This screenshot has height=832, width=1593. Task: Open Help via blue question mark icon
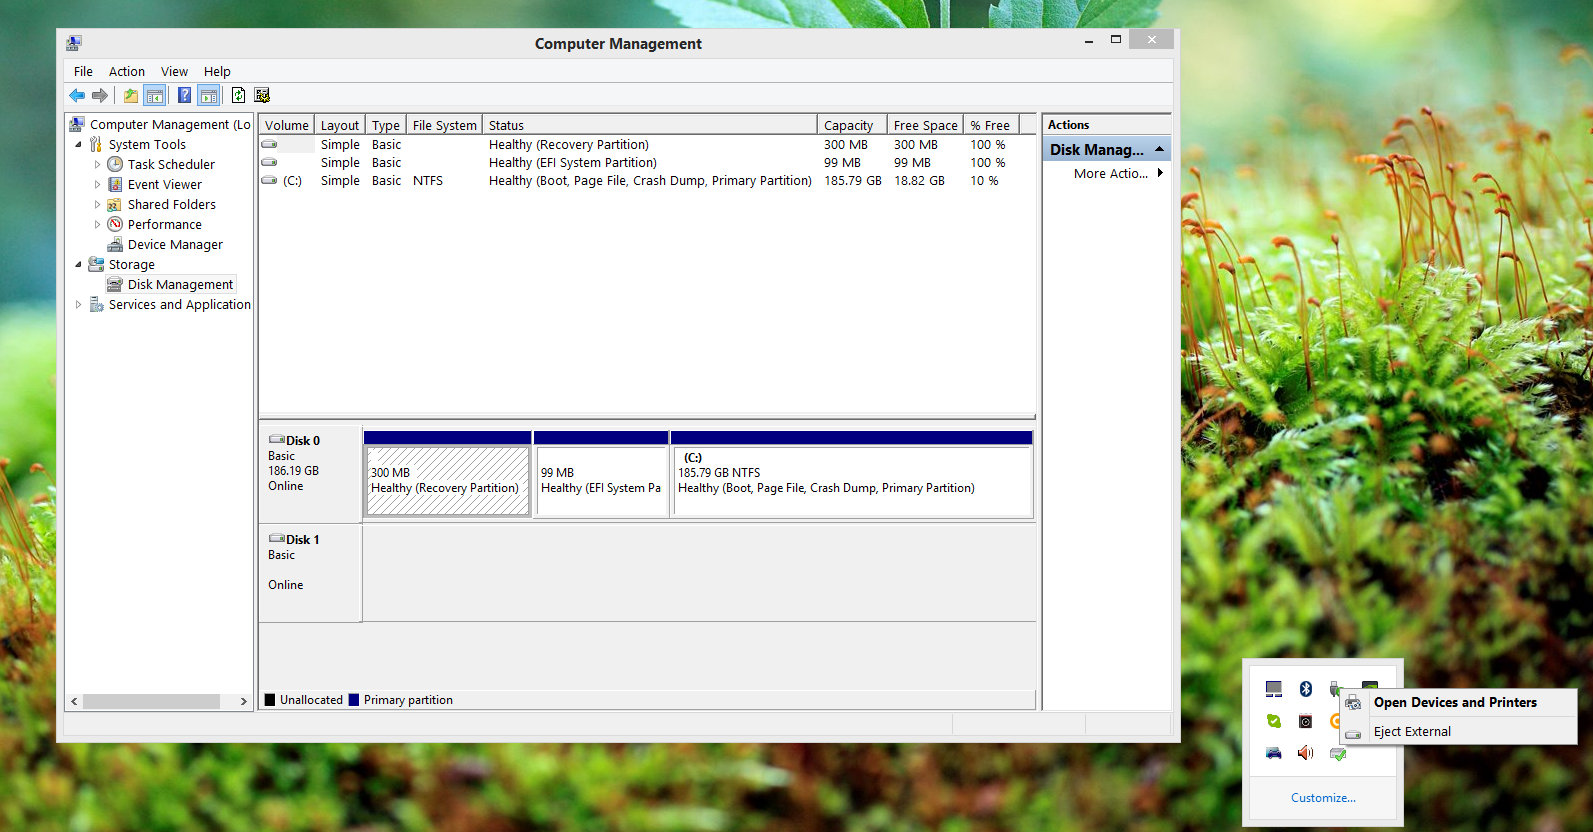(184, 96)
